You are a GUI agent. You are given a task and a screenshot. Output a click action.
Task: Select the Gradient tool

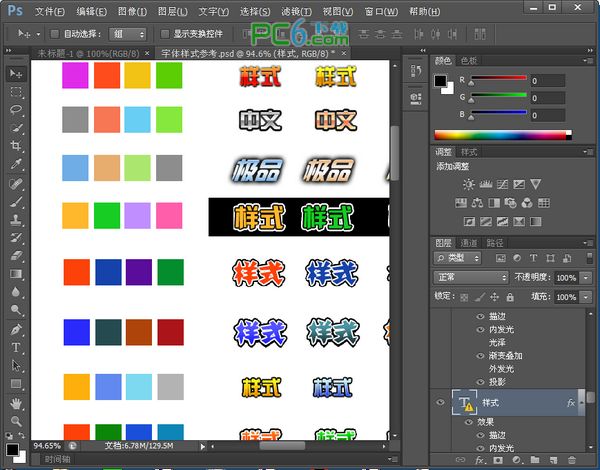16,274
